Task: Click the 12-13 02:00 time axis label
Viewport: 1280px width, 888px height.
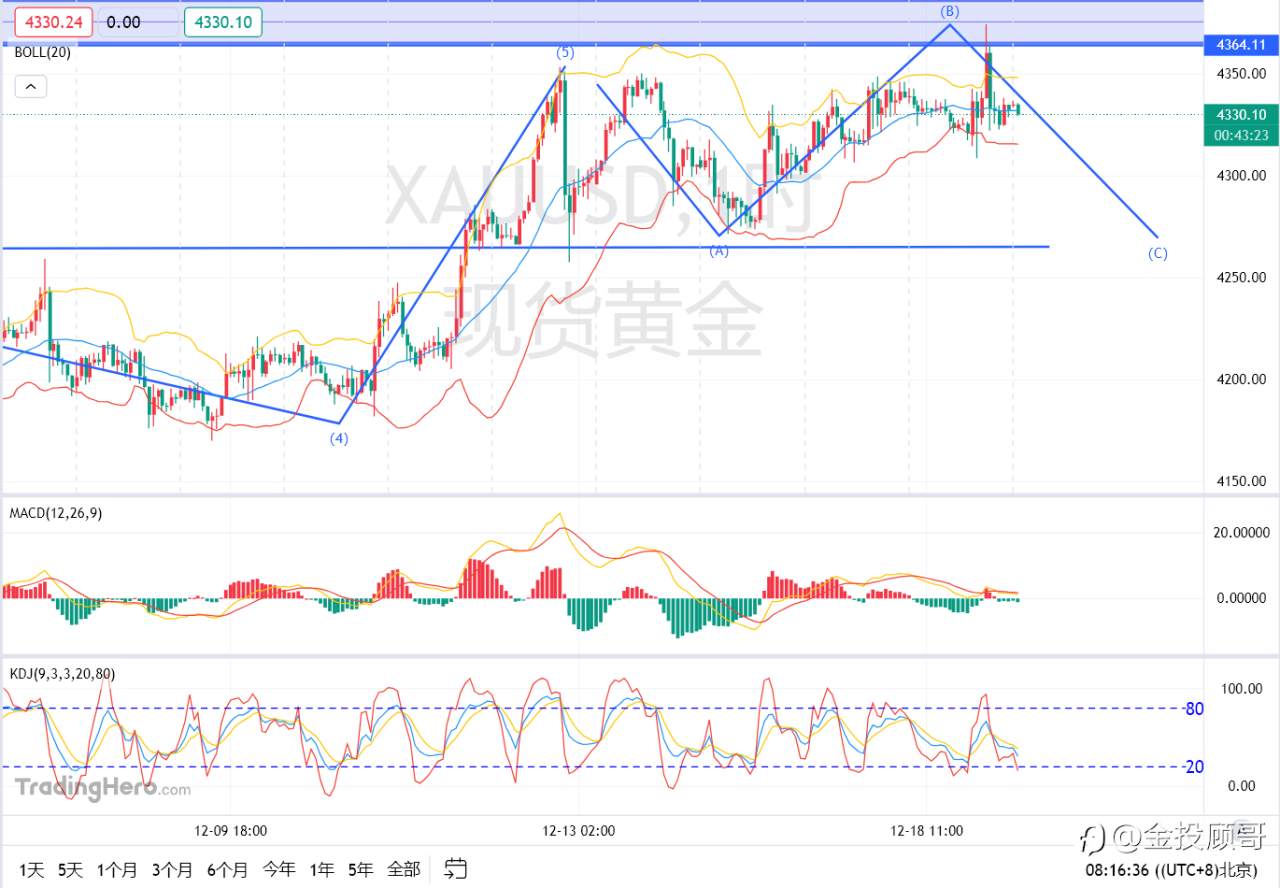Action: click(577, 830)
